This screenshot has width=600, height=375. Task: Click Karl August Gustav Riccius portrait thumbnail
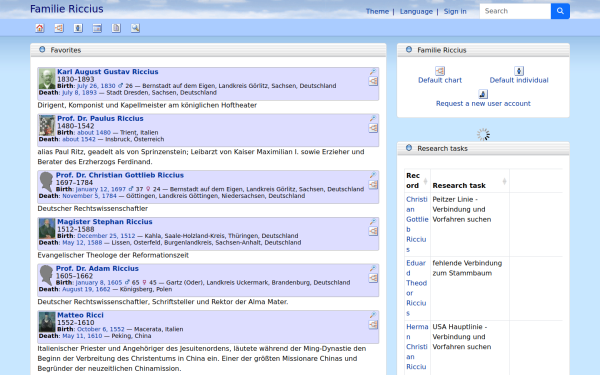pyautogui.click(x=47, y=79)
